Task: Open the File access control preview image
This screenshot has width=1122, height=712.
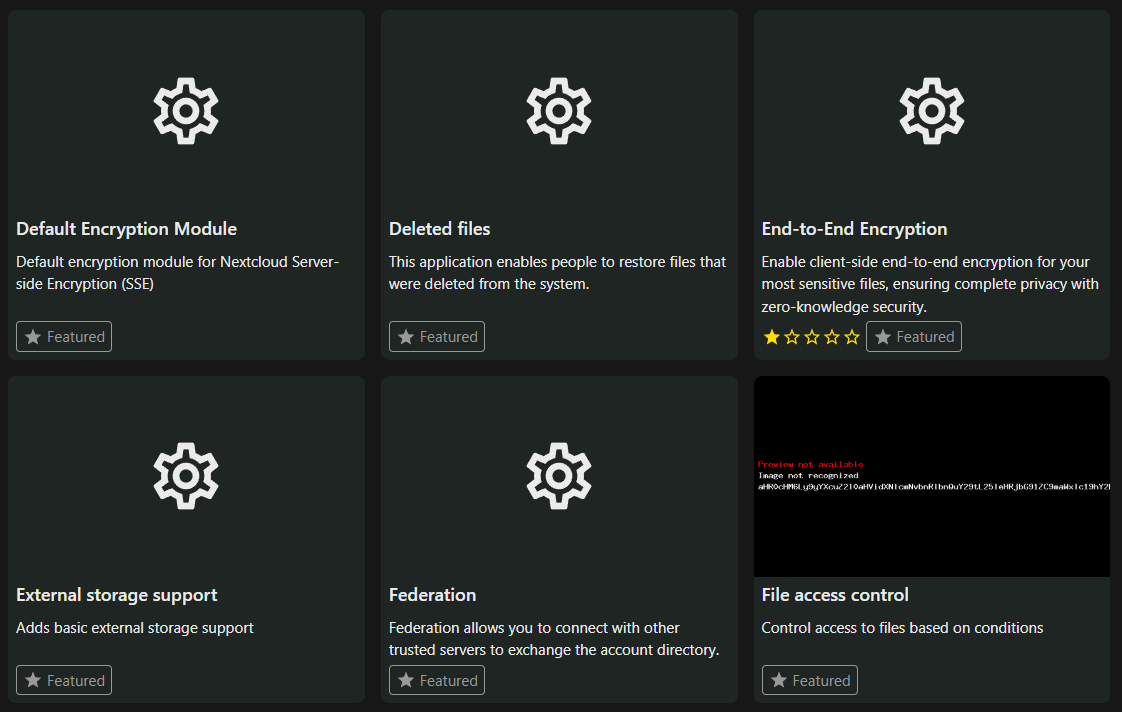Action: coord(932,477)
